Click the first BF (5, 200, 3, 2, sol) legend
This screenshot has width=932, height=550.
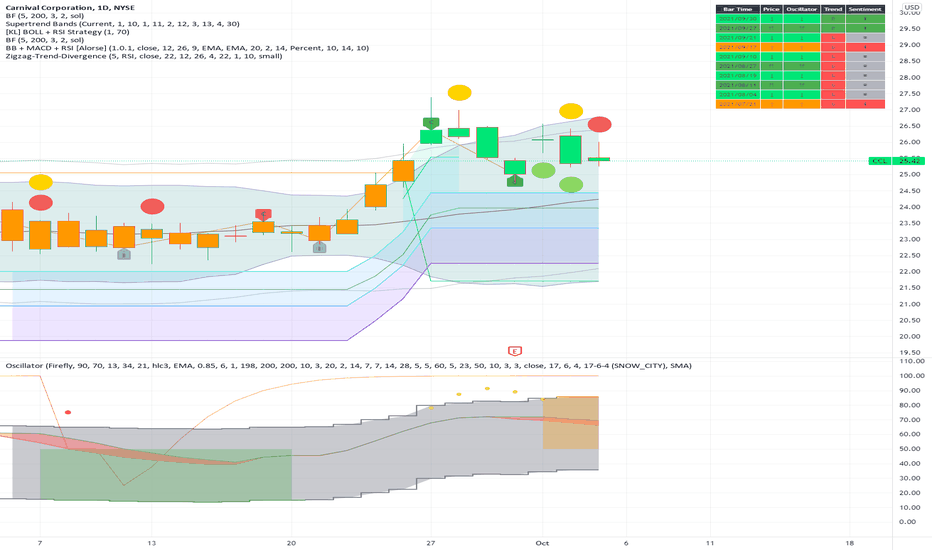pyautogui.click(x=45, y=16)
